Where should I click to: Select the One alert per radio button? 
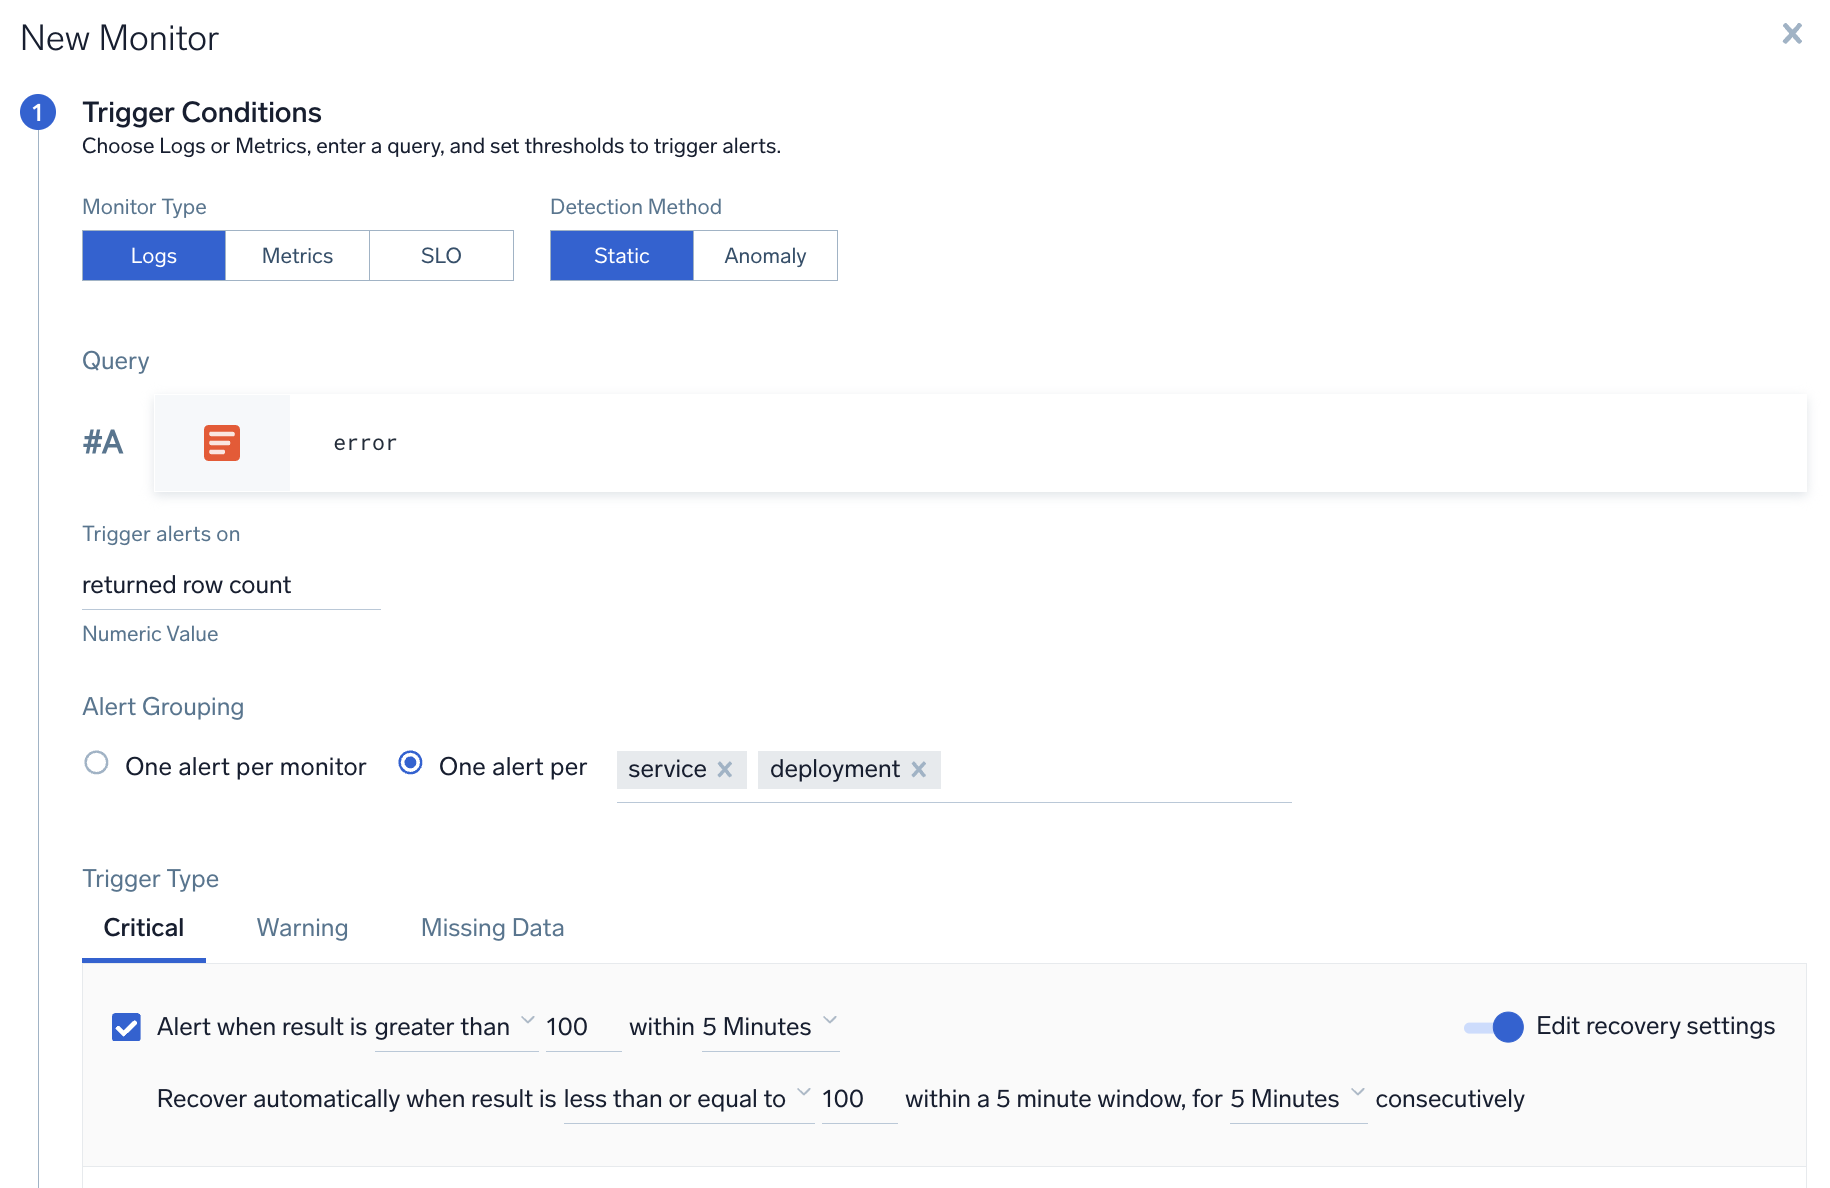pos(410,763)
